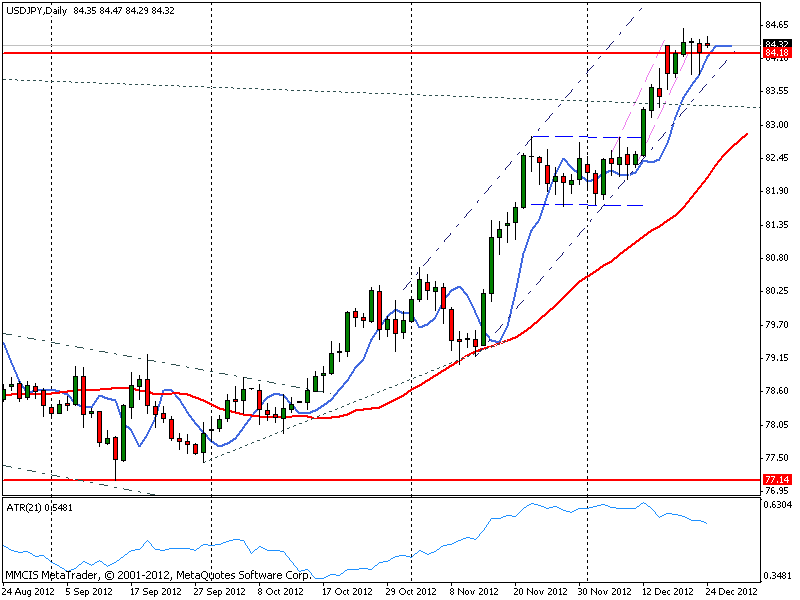Click the OHLC values 84.35 84.47 84.29 84.32
Image resolution: width=800 pixels, height=600 pixels.
coord(123,10)
